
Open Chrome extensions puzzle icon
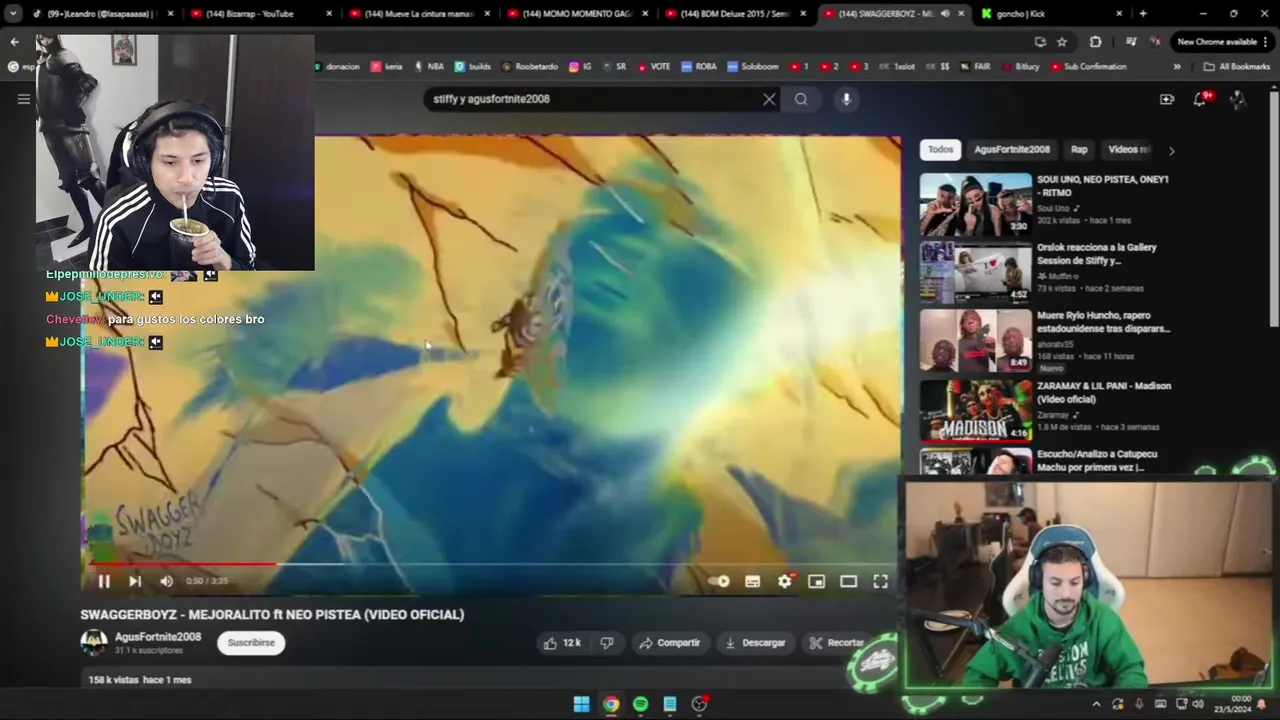(x=1096, y=42)
